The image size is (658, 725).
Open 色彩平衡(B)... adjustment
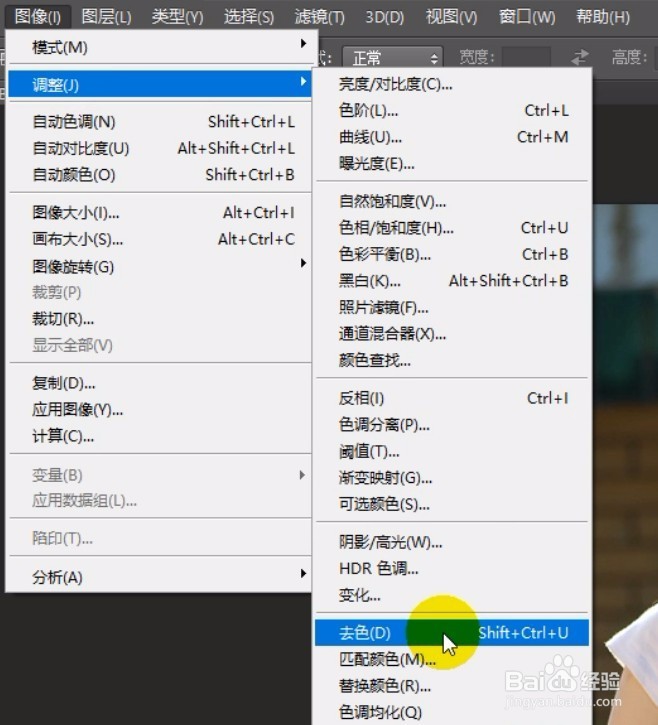click(x=452, y=254)
